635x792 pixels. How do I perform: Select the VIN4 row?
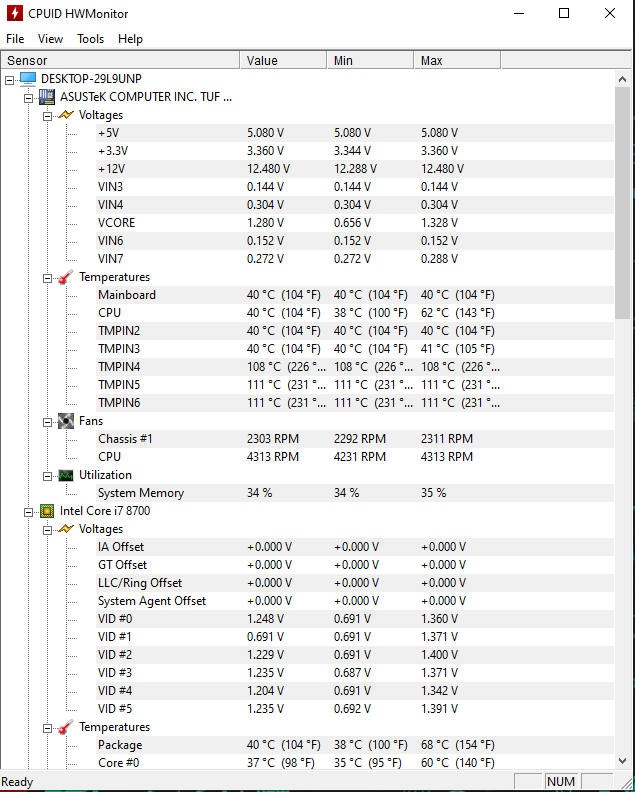click(x=355, y=205)
